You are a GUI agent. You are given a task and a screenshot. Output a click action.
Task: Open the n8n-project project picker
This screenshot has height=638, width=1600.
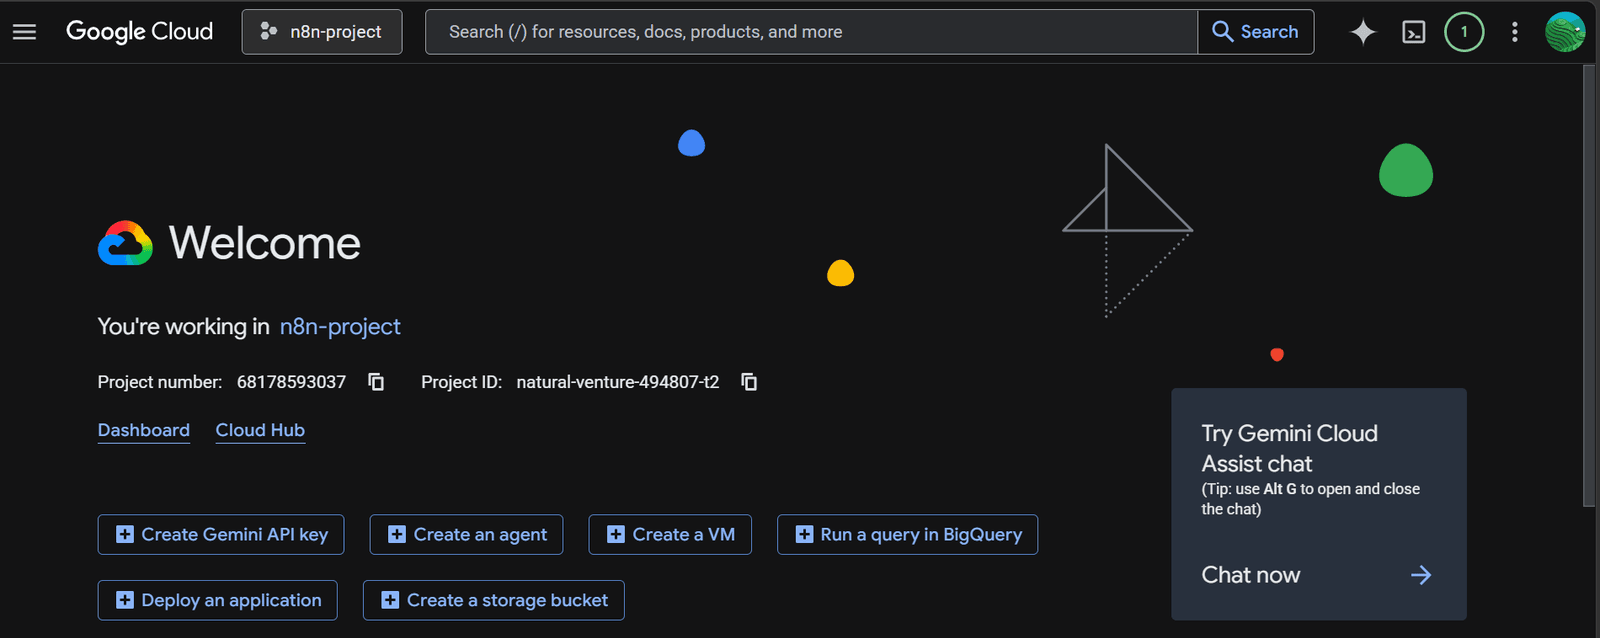click(322, 32)
